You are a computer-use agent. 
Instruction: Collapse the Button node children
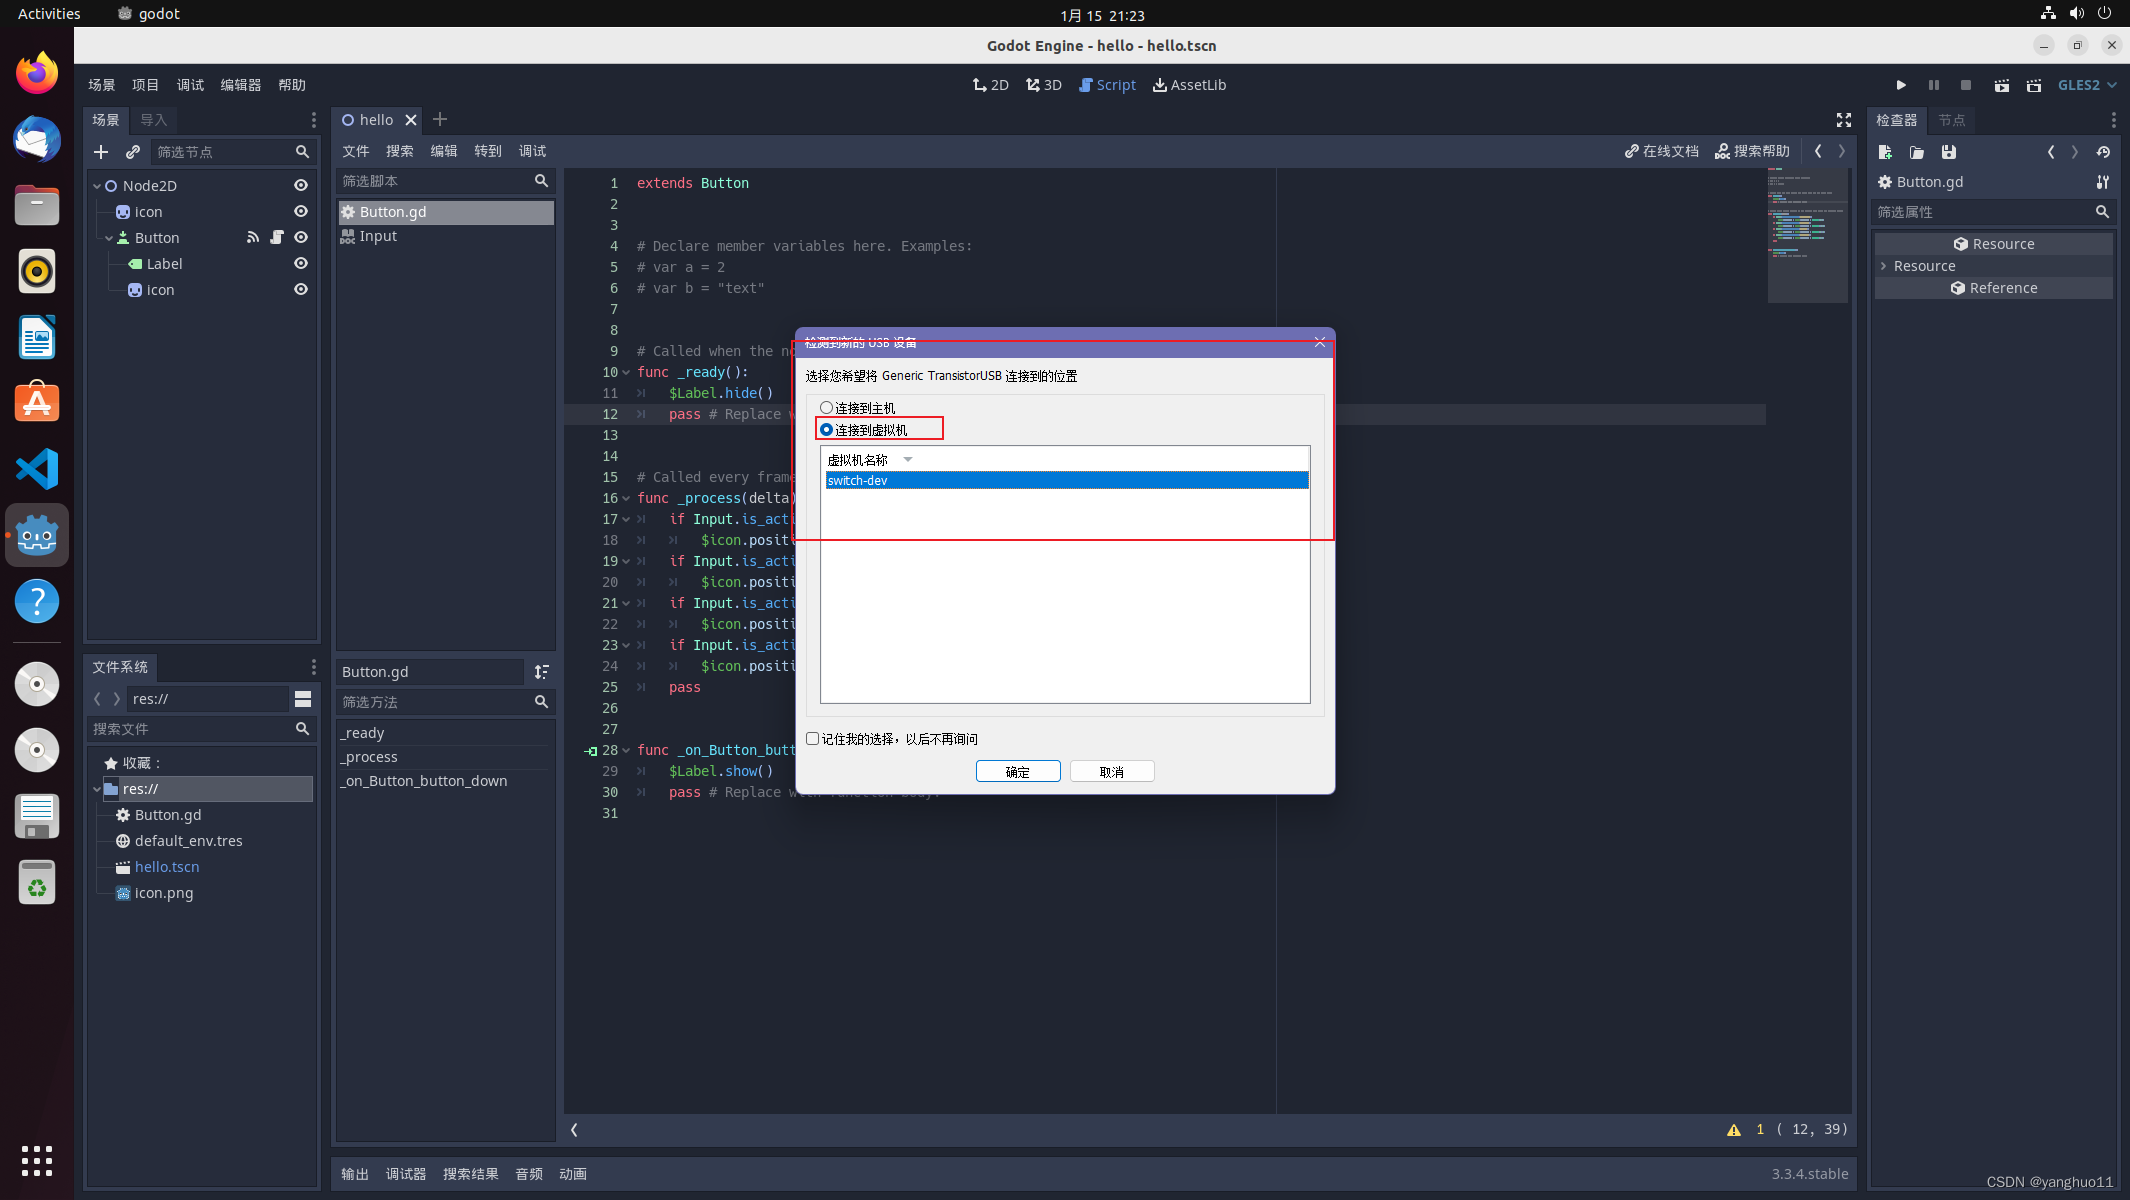click(x=109, y=238)
